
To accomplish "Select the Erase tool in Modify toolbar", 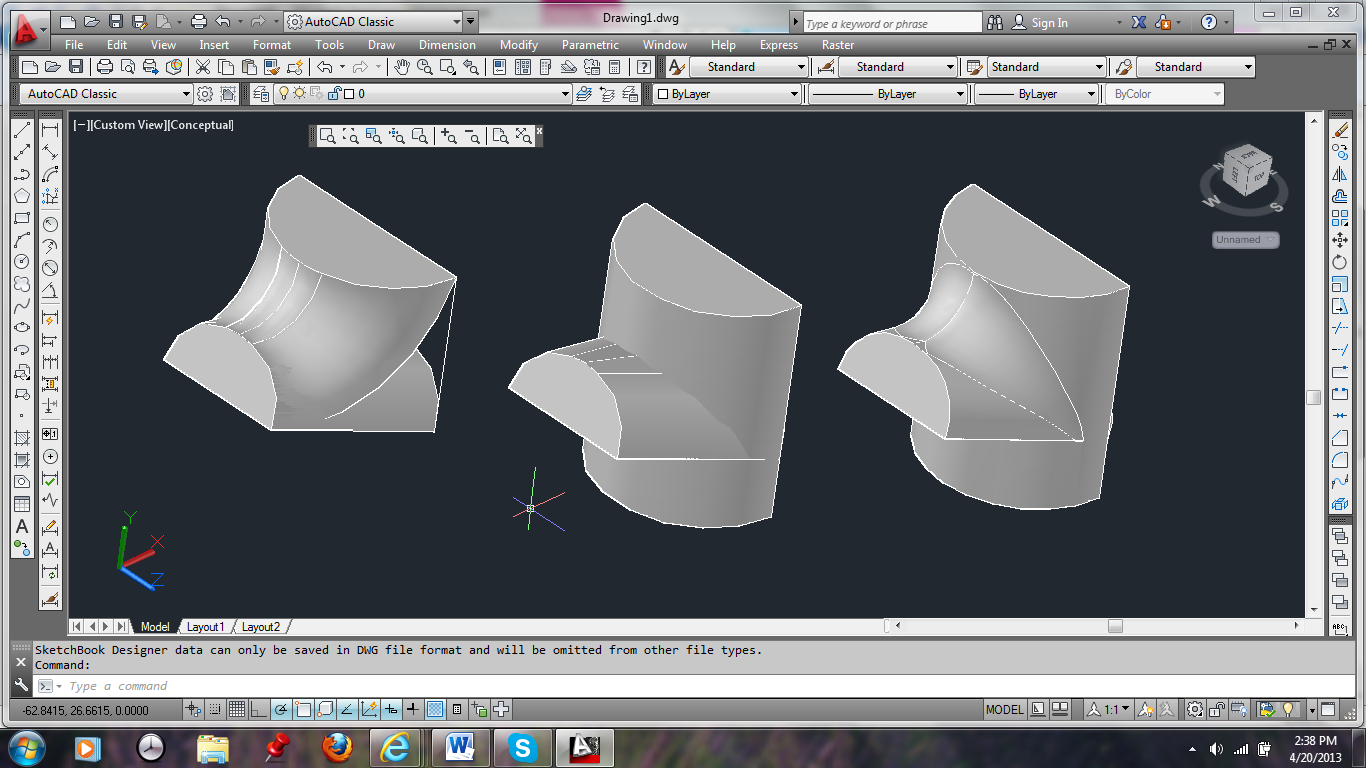I will 1340,130.
